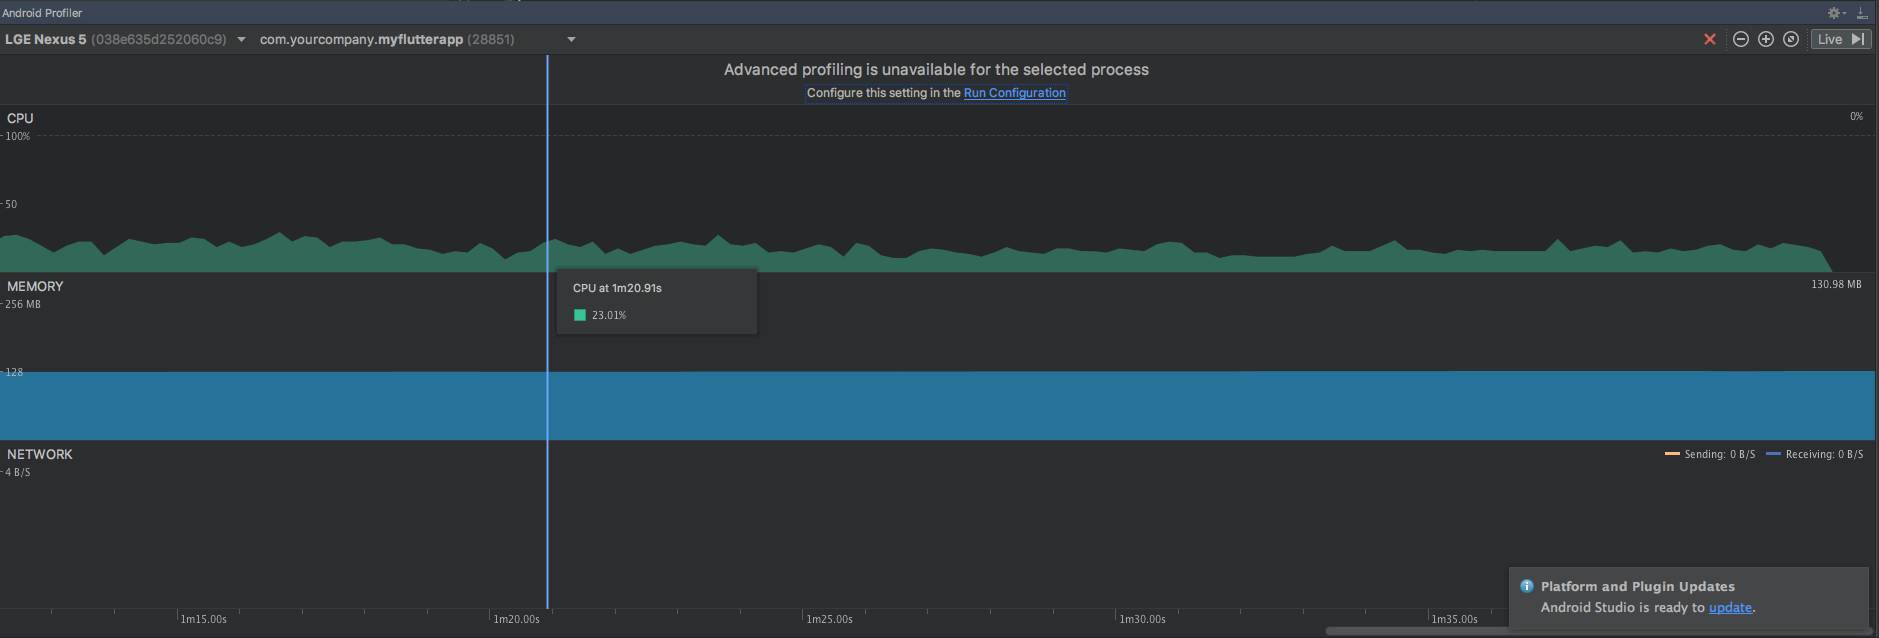Open the CPU profiler graph
1879x638 pixels.
tap(900, 200)
